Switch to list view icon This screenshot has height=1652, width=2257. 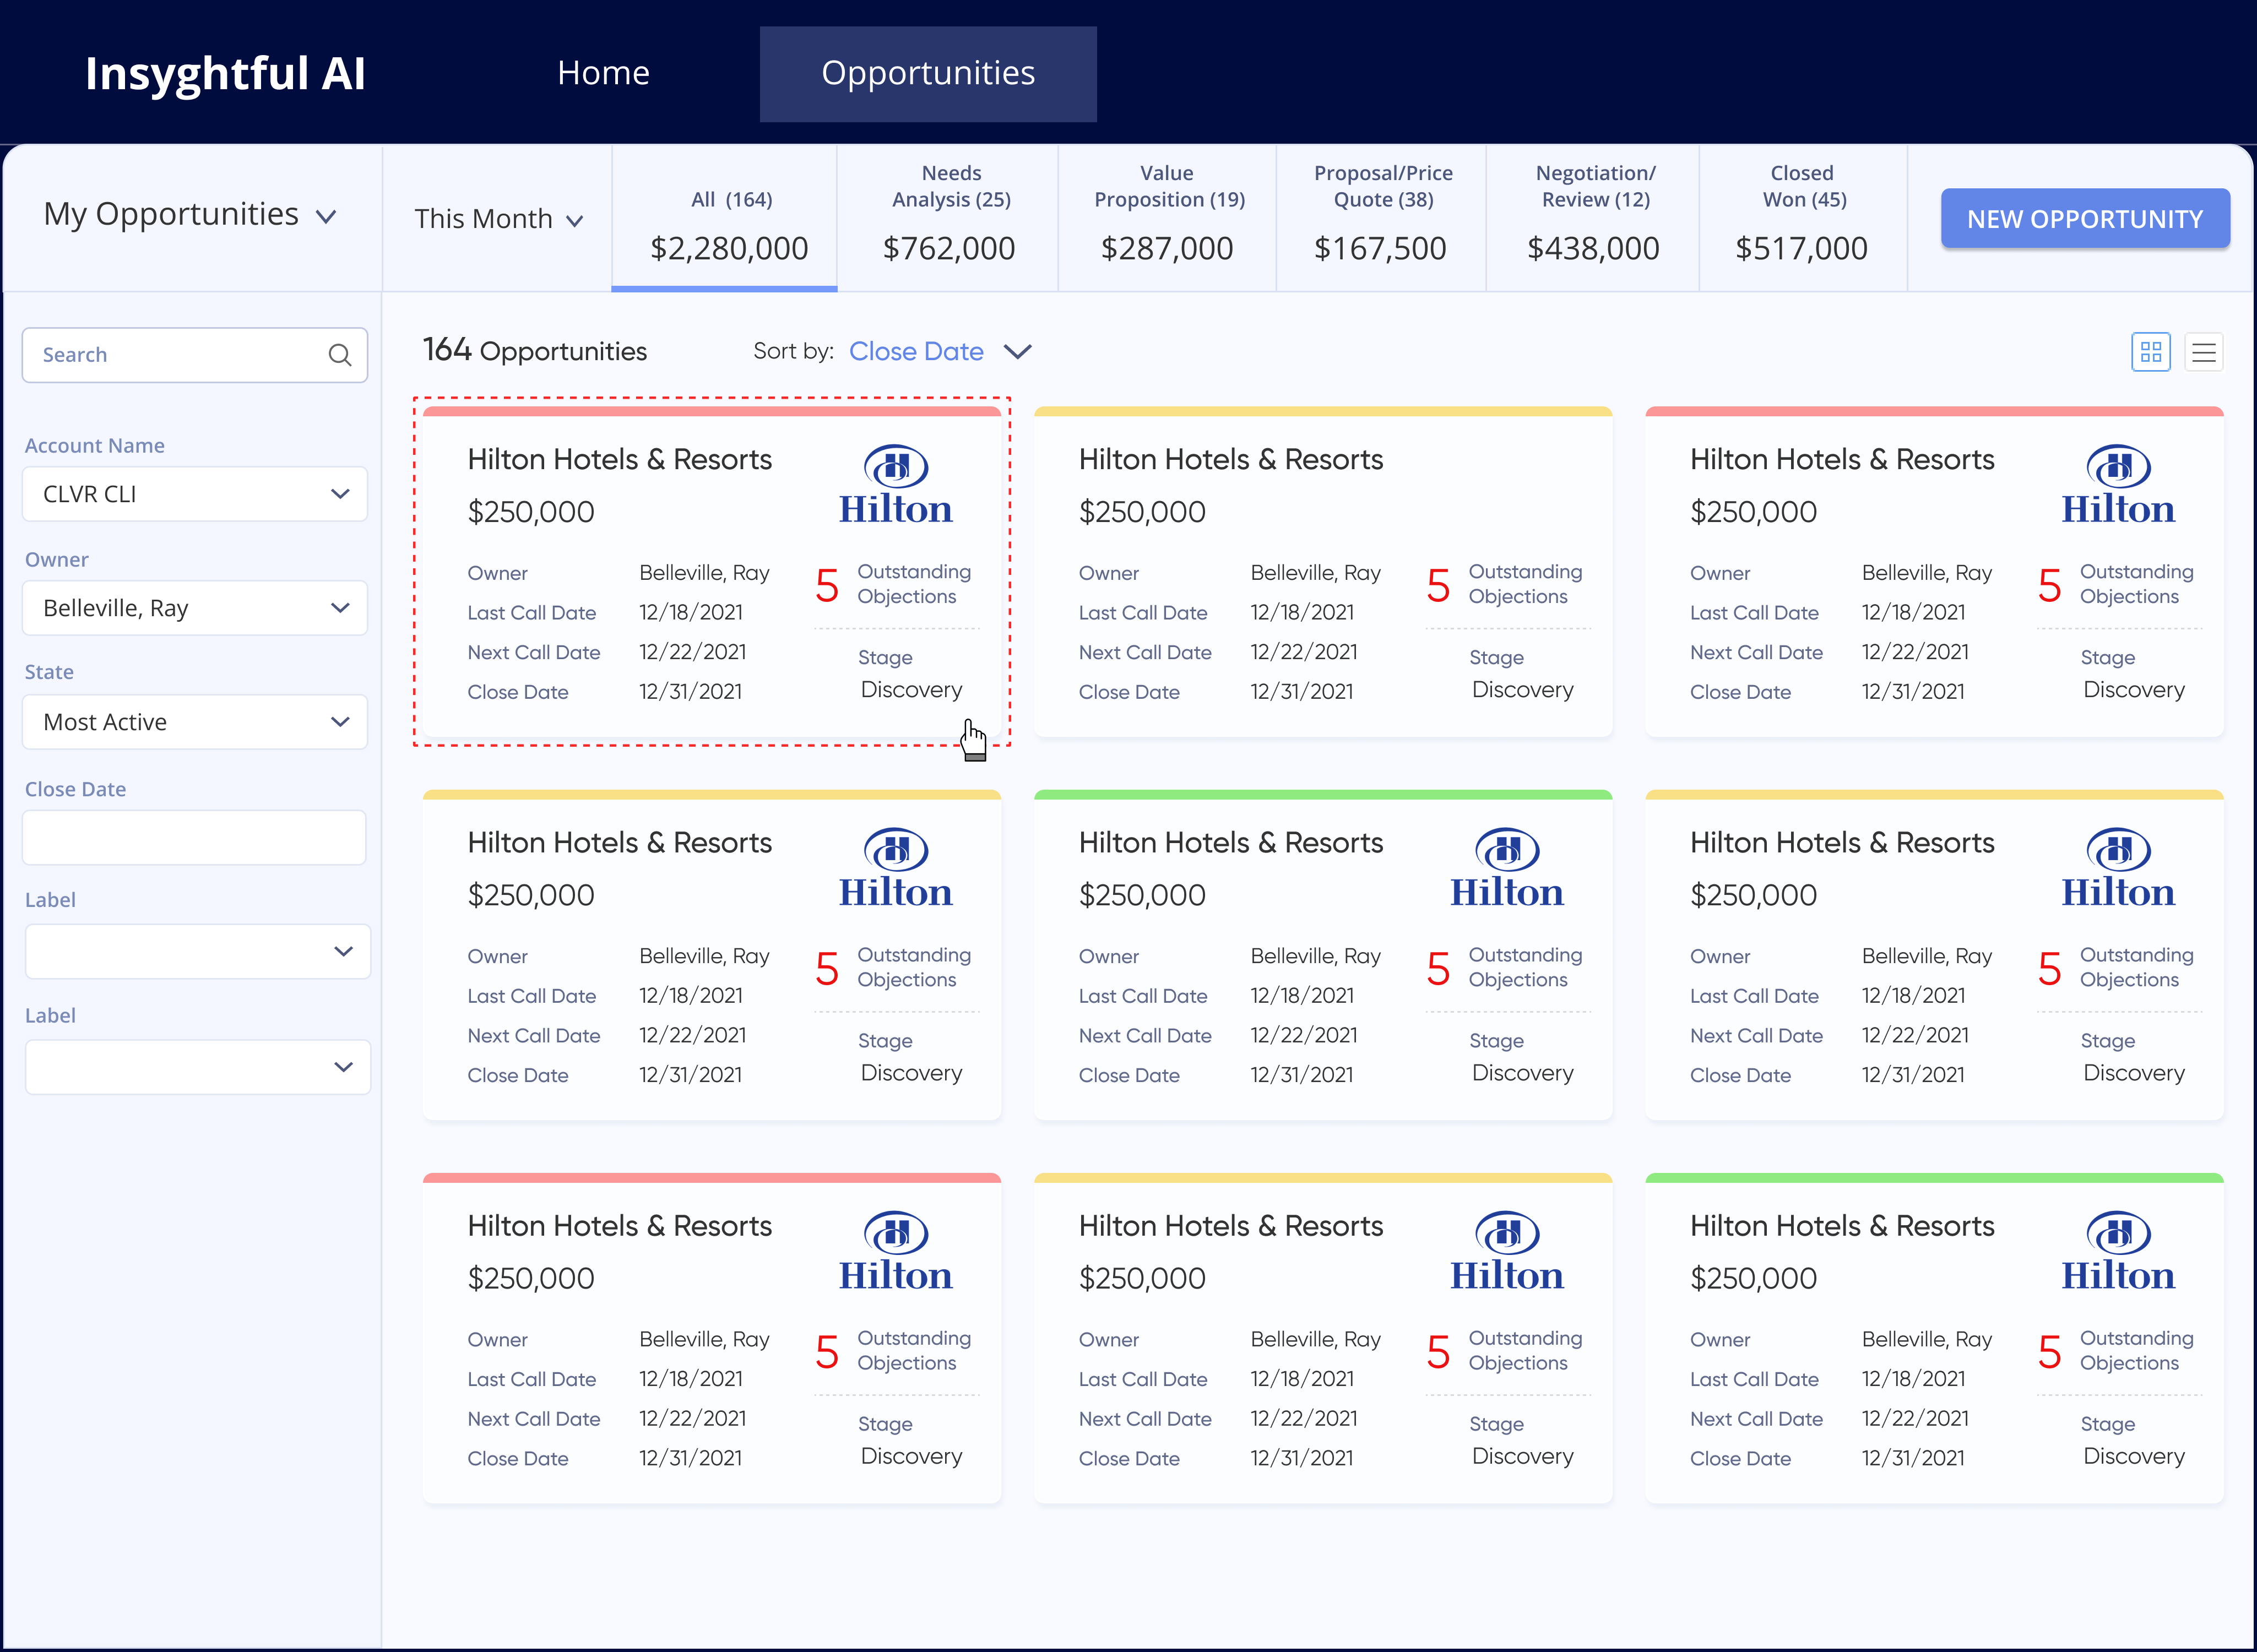coord(2203,352)
